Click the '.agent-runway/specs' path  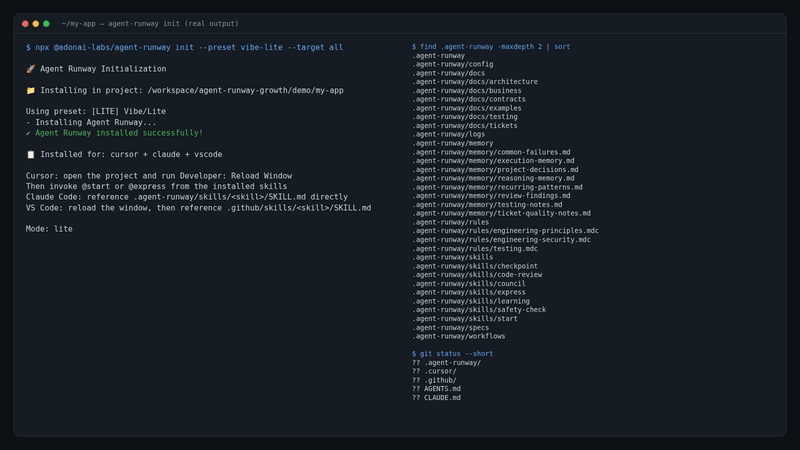tap(451, 328)
